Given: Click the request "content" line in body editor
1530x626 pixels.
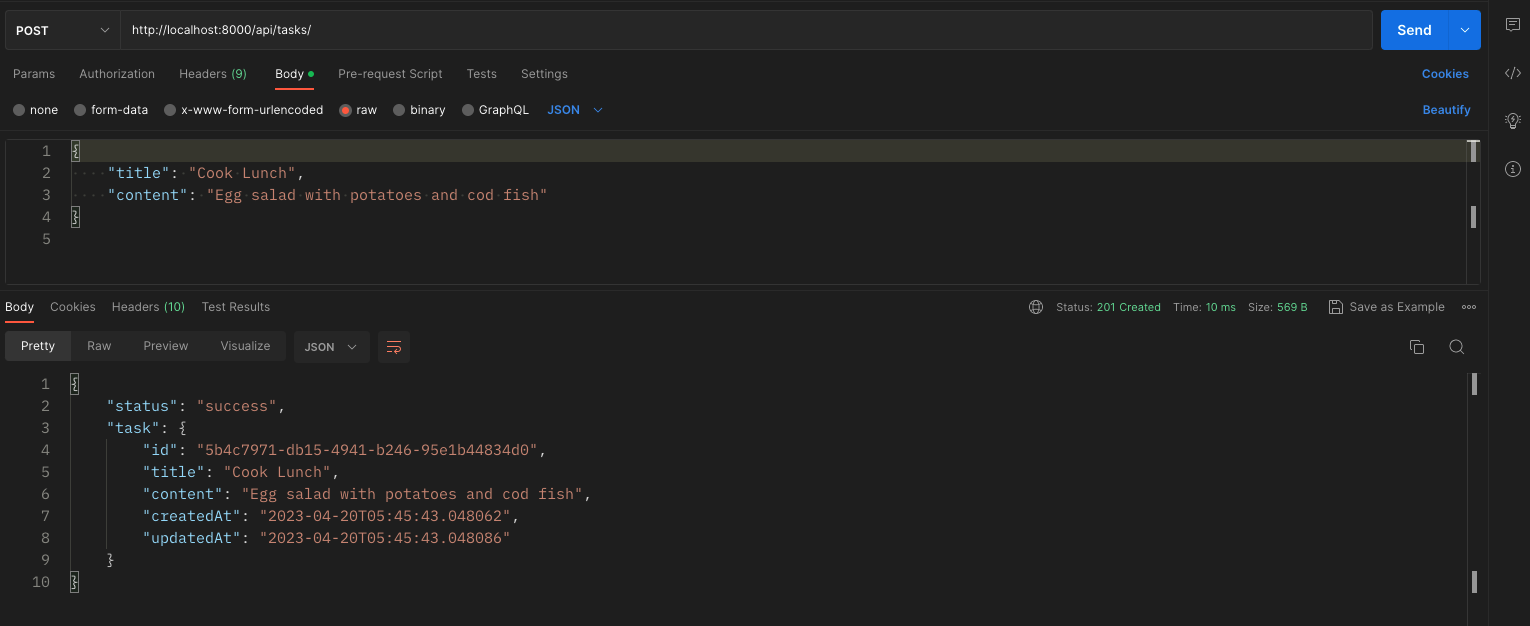Looking at the screenshot, I should pyautogui.click(x=327, y=195).
